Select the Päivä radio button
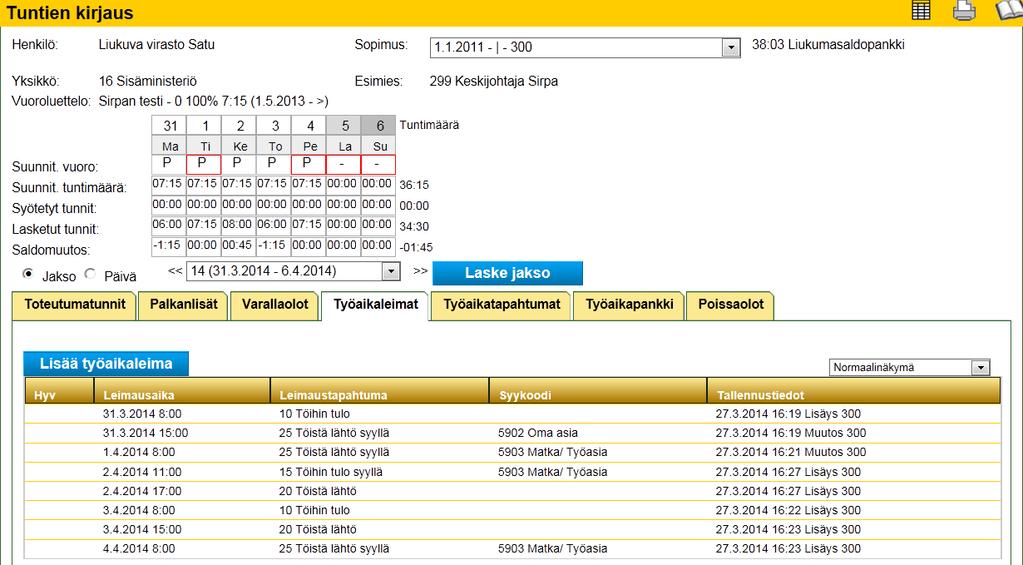 coord(90,274)
